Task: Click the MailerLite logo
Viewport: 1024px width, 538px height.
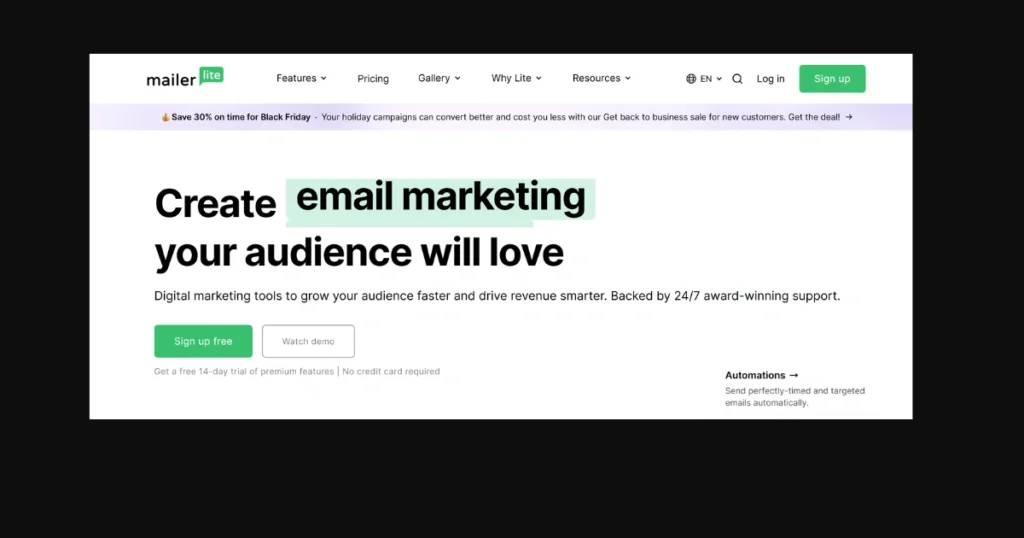Action: [184, 78]
